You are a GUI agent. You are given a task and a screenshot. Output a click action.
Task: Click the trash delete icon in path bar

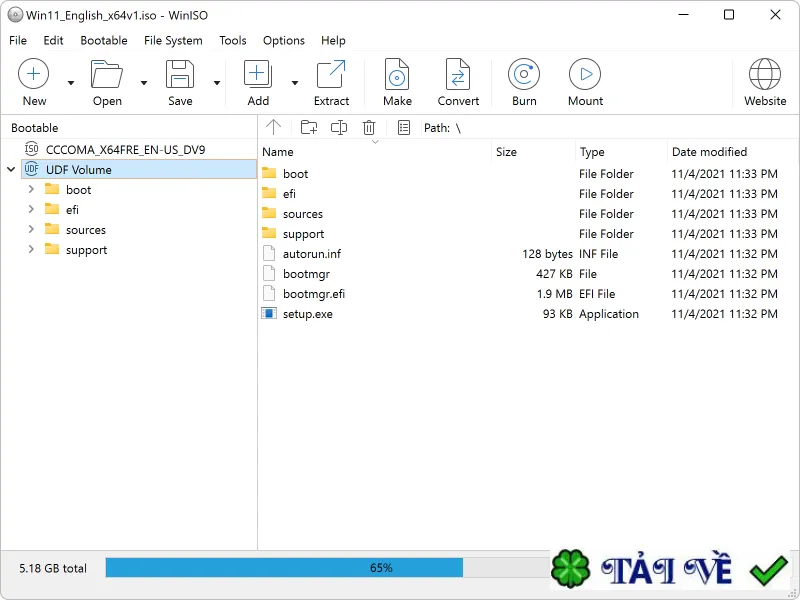[369, 128]
